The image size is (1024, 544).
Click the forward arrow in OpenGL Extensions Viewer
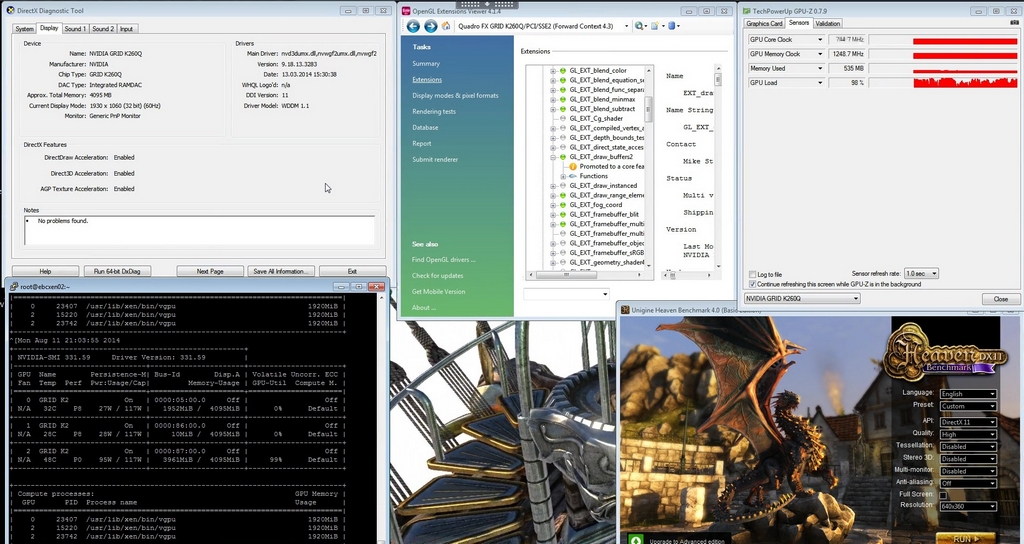click(430, 26)
